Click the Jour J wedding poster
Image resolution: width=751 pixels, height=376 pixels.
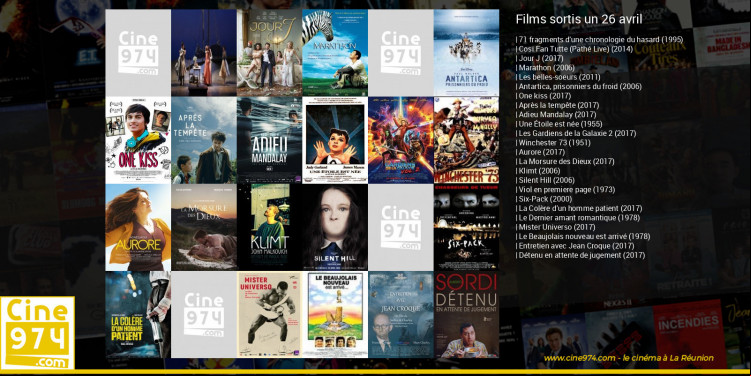coord(269,53)
